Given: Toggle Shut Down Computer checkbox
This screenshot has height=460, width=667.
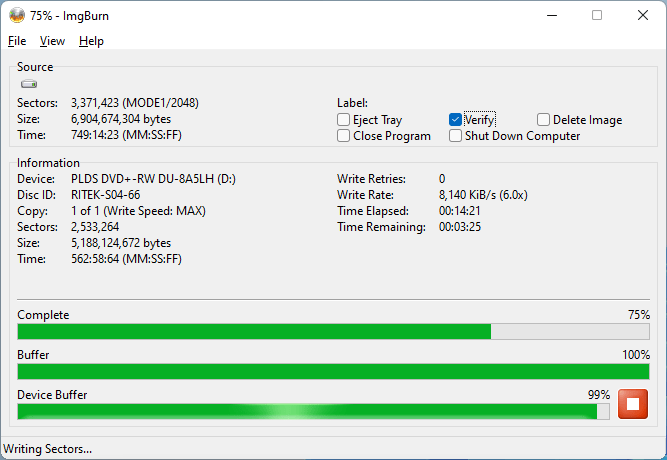Looking at the screenshot, I should [456, 136].
